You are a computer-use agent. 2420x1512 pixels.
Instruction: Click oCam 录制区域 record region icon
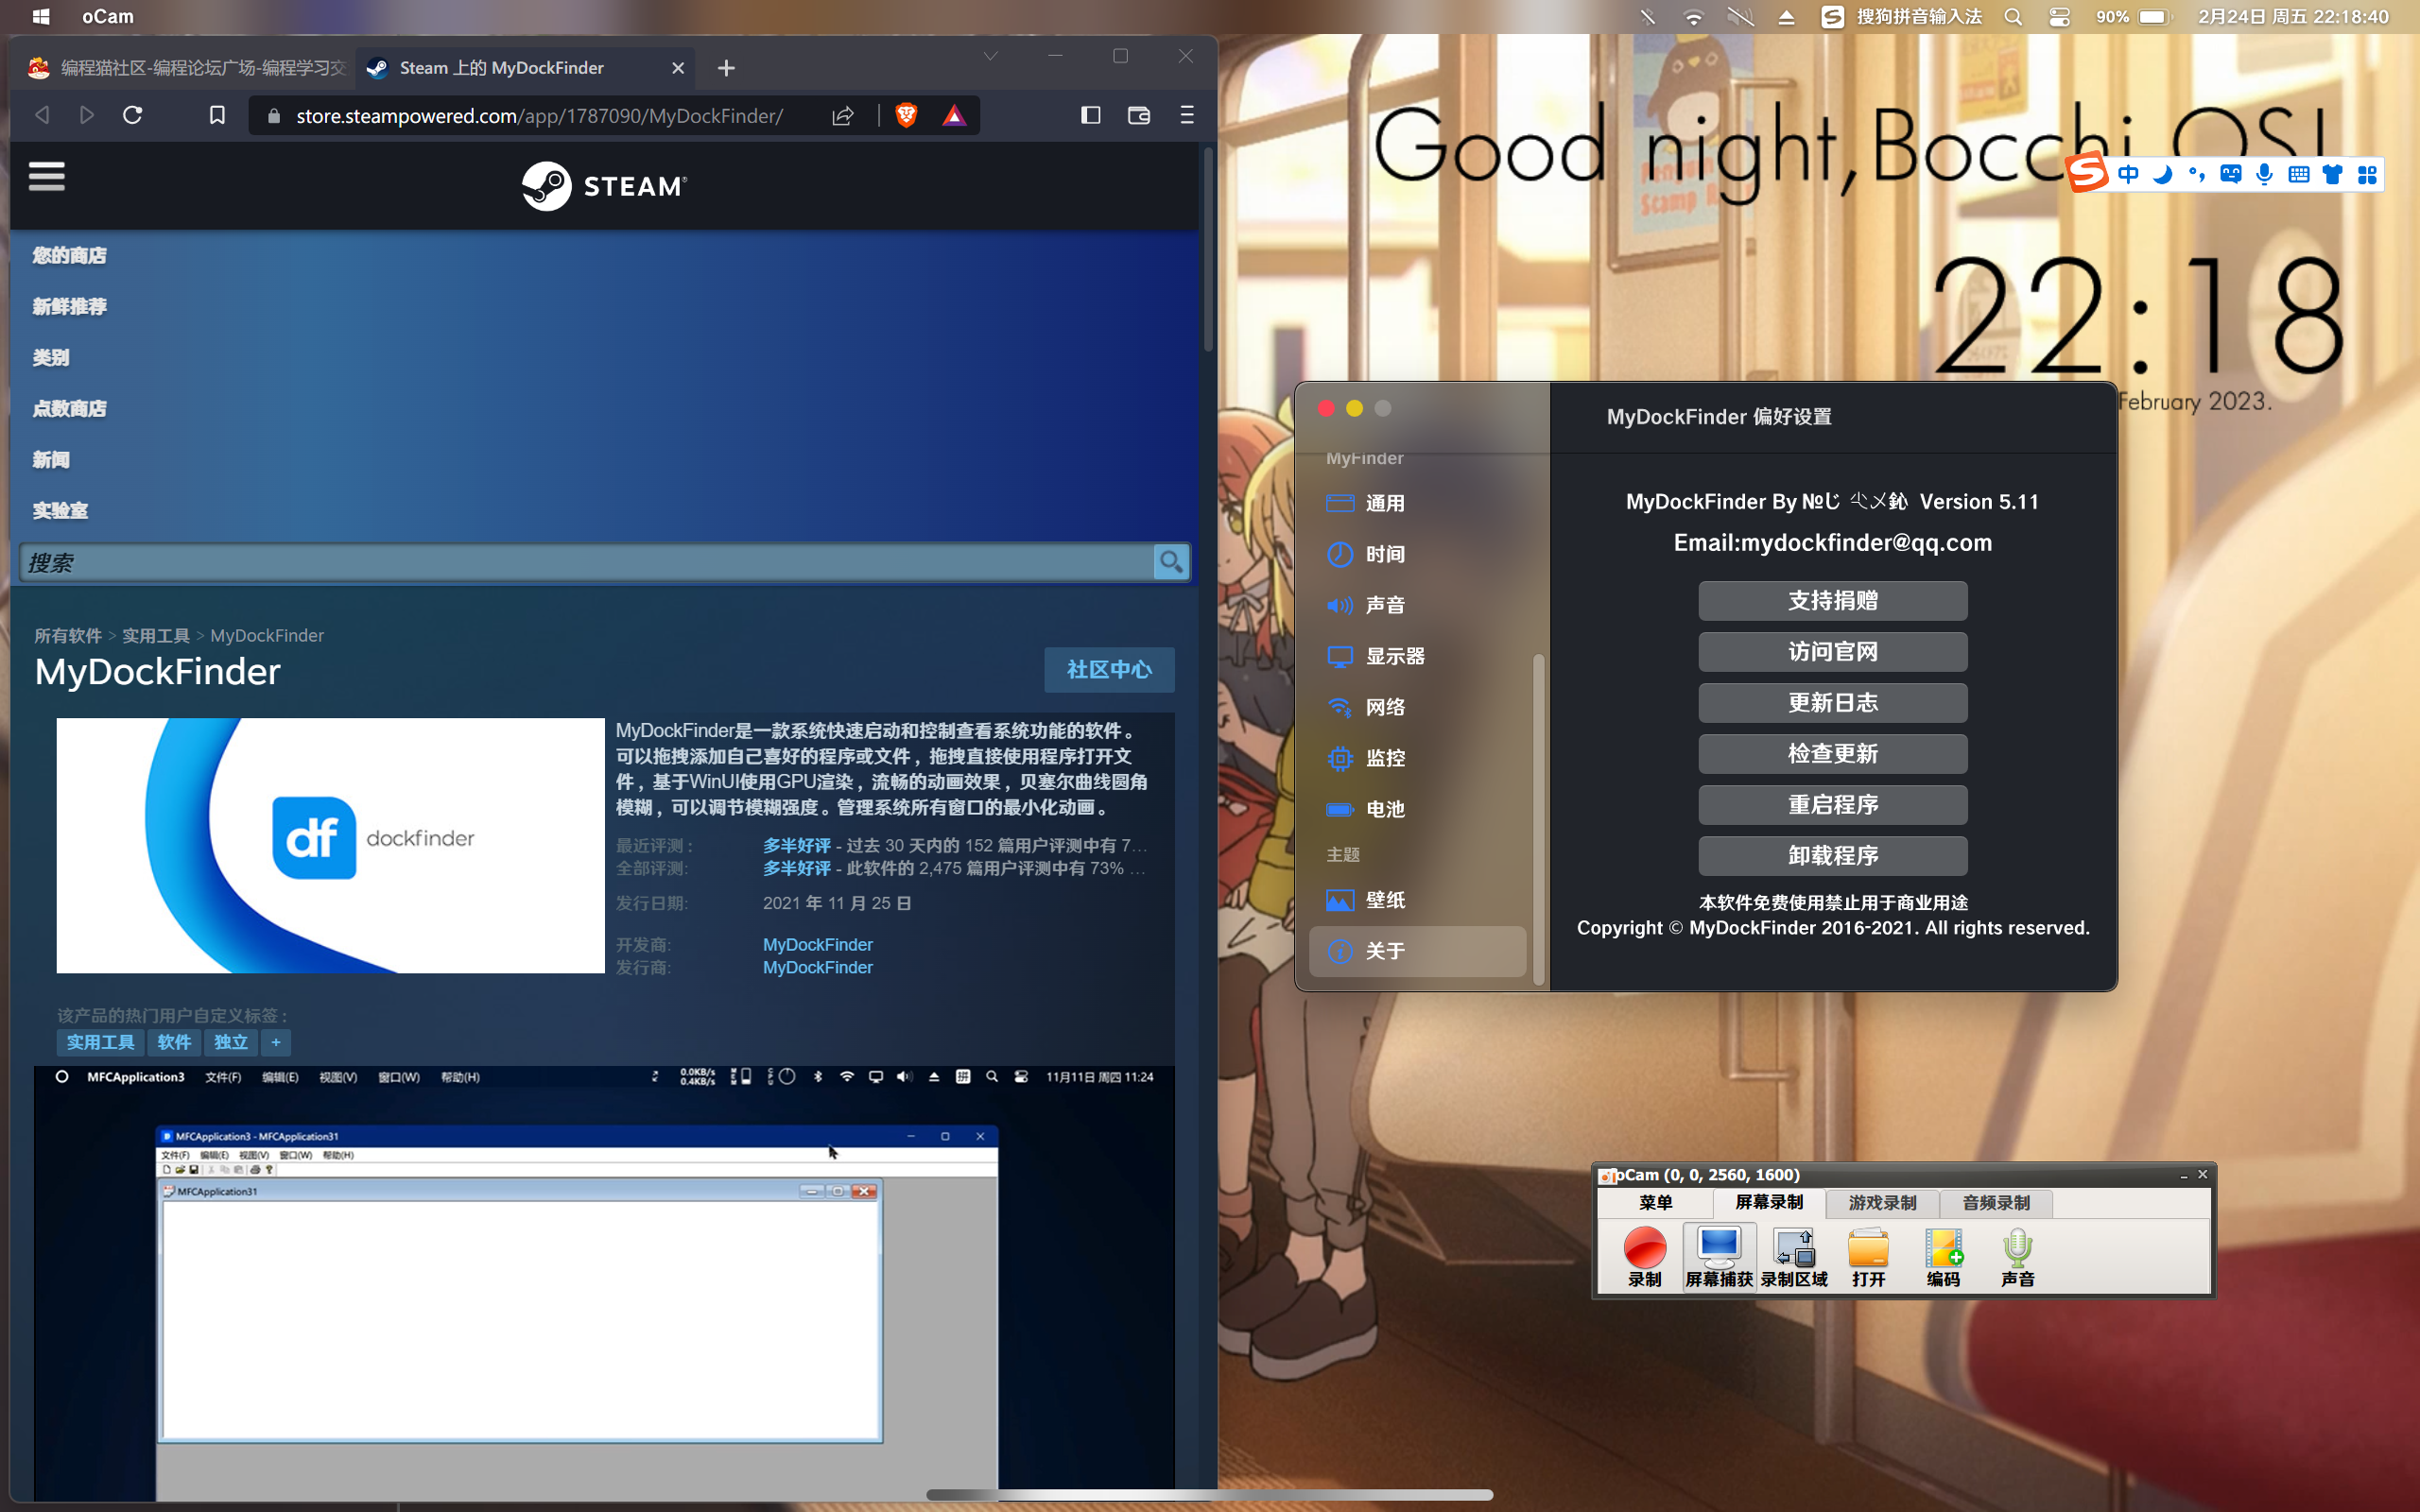coord(1794,1257)
